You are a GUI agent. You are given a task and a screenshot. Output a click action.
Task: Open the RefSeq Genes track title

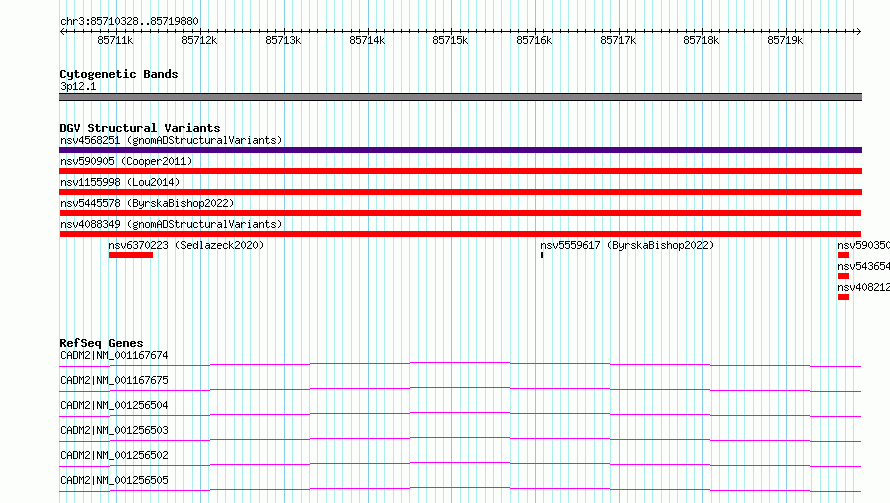101,343
